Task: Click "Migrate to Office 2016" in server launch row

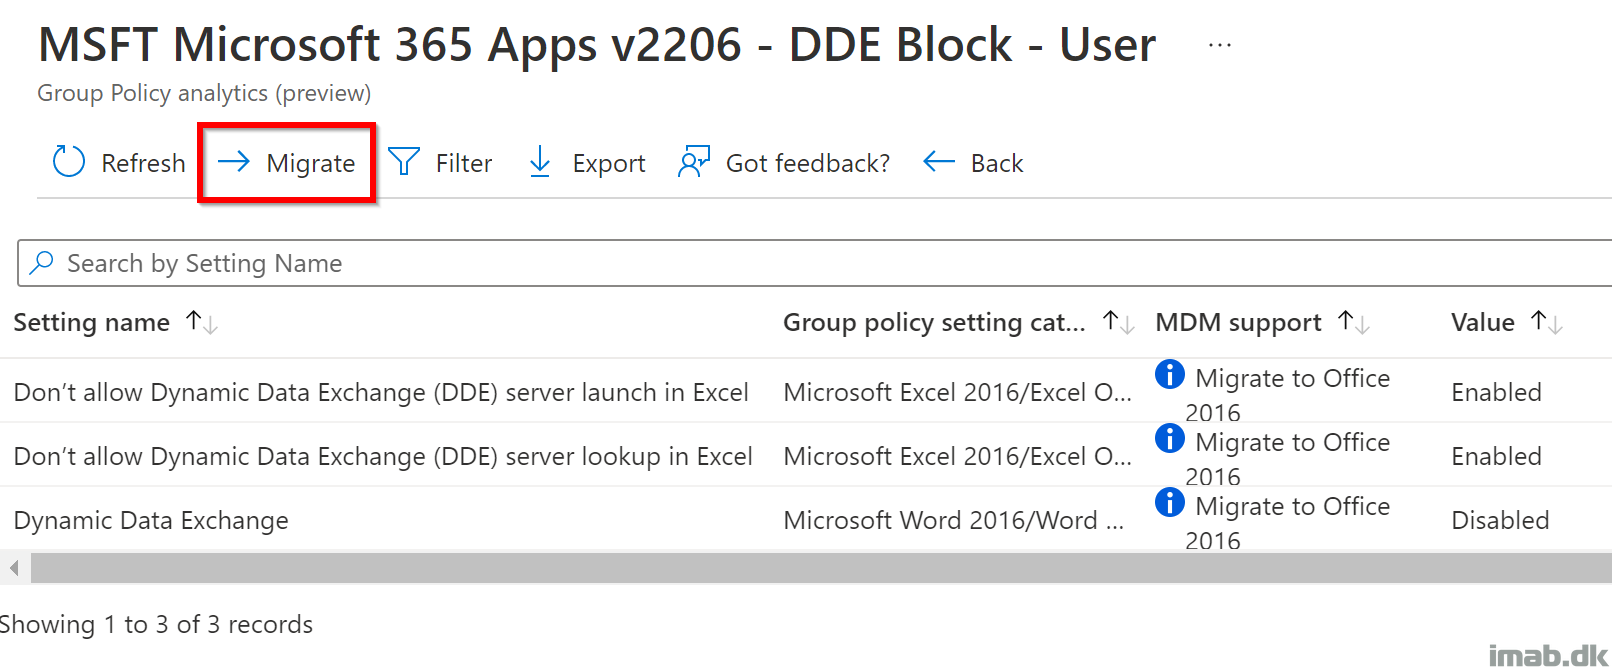Action: pos(1288,394)
